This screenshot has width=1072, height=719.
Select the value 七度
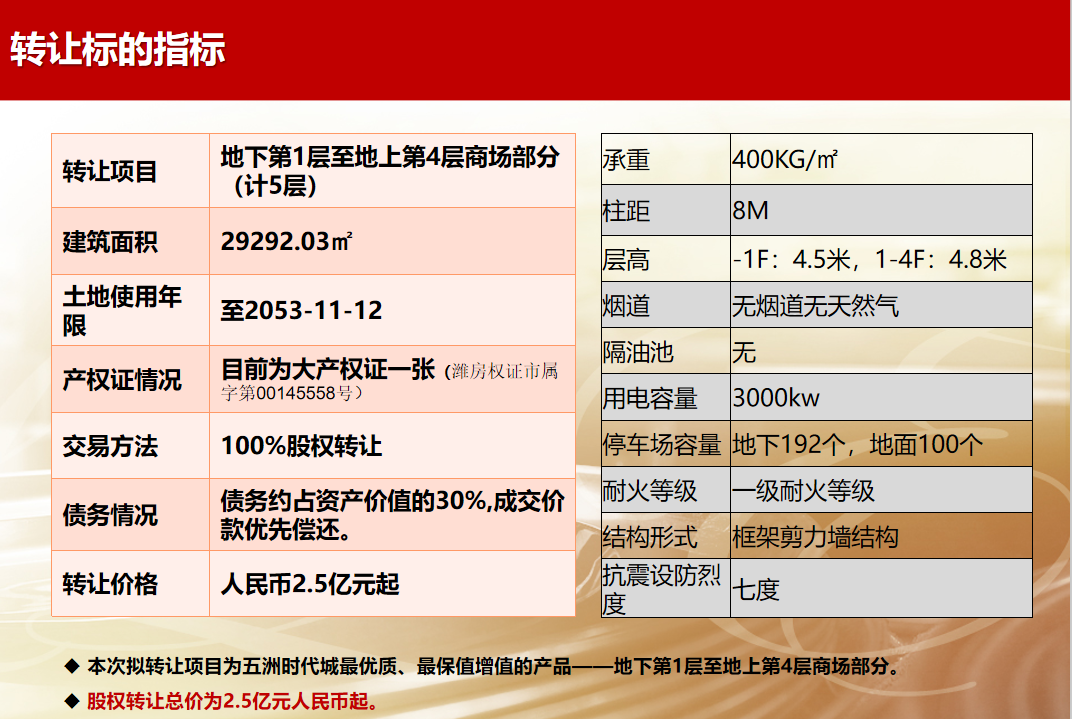[756, 589]
